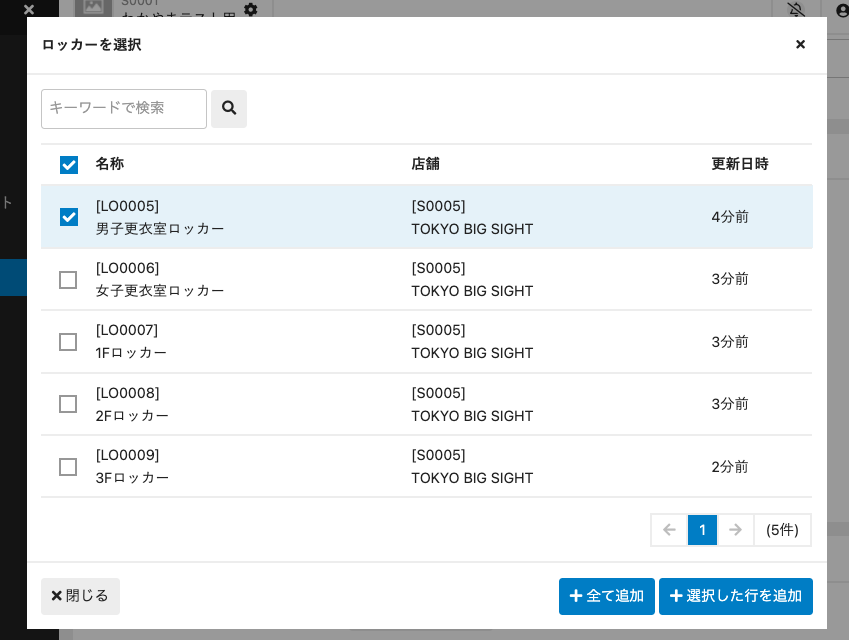849x640 pixels.
Task: Click the 選択した行を追加 button
Action: (x=735, y=596)
